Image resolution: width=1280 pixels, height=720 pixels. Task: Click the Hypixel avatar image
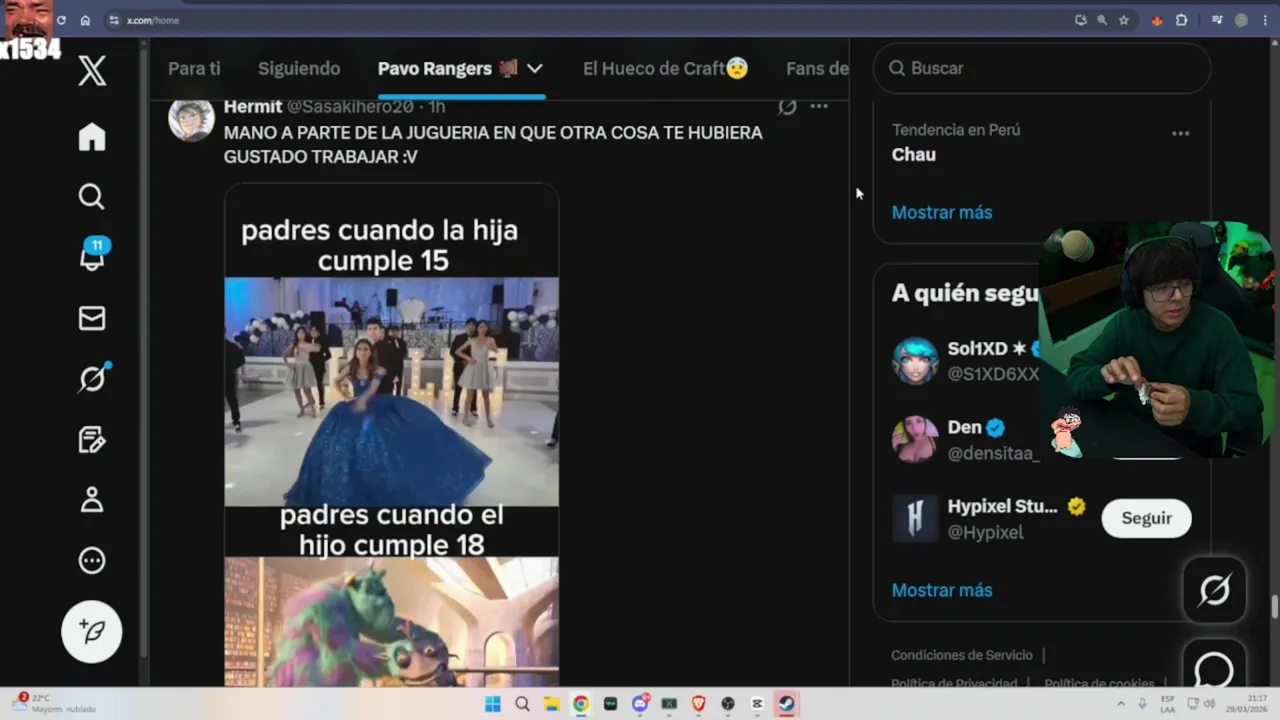point(915,518)
